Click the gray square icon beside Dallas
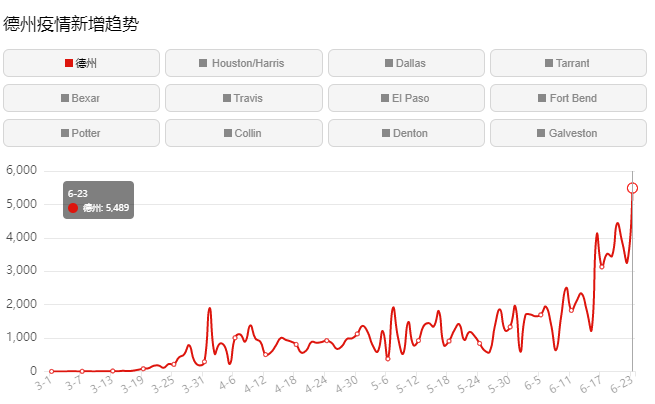655x404 pixels. [x=388, y=63]
